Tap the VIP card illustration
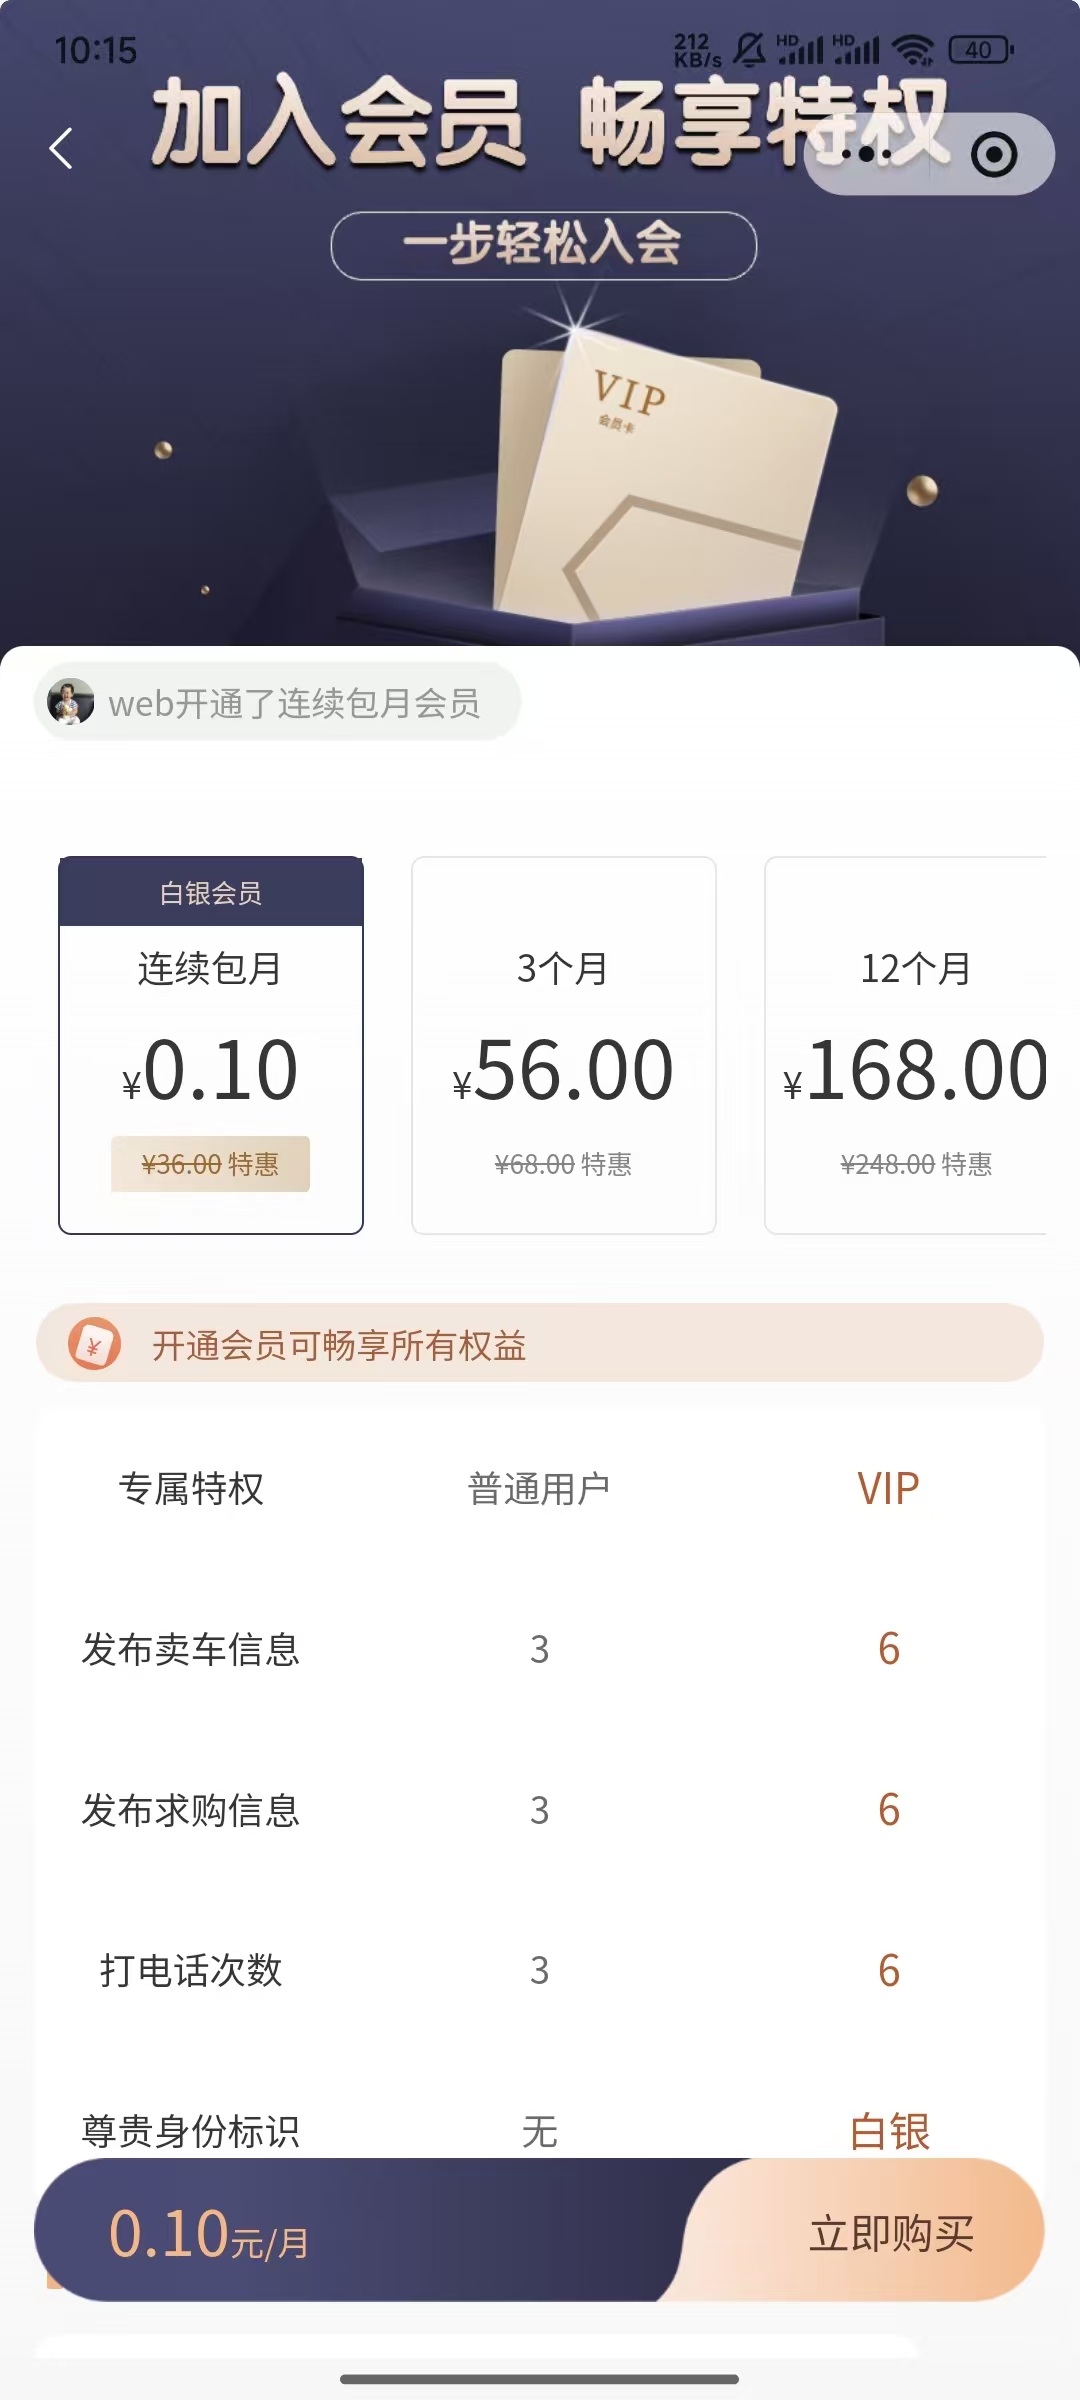 pos(660,480)
